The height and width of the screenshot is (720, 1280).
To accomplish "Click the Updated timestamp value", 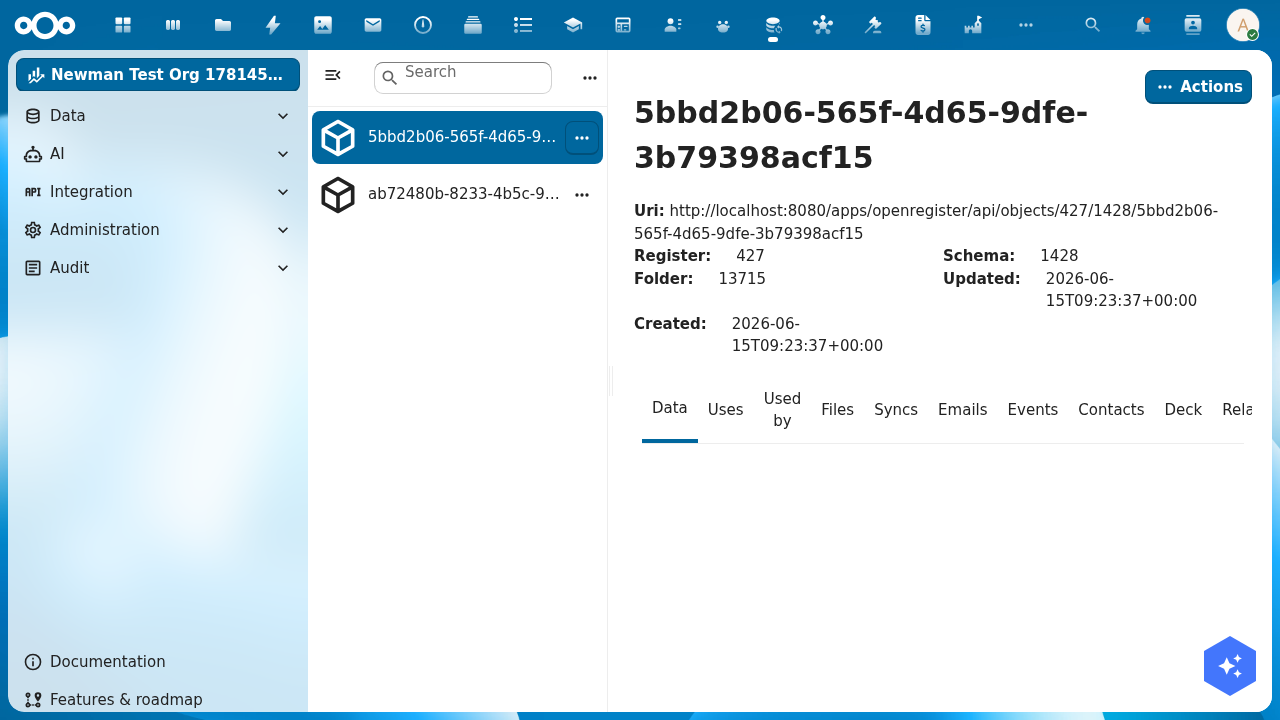I will coord(1121,290).
